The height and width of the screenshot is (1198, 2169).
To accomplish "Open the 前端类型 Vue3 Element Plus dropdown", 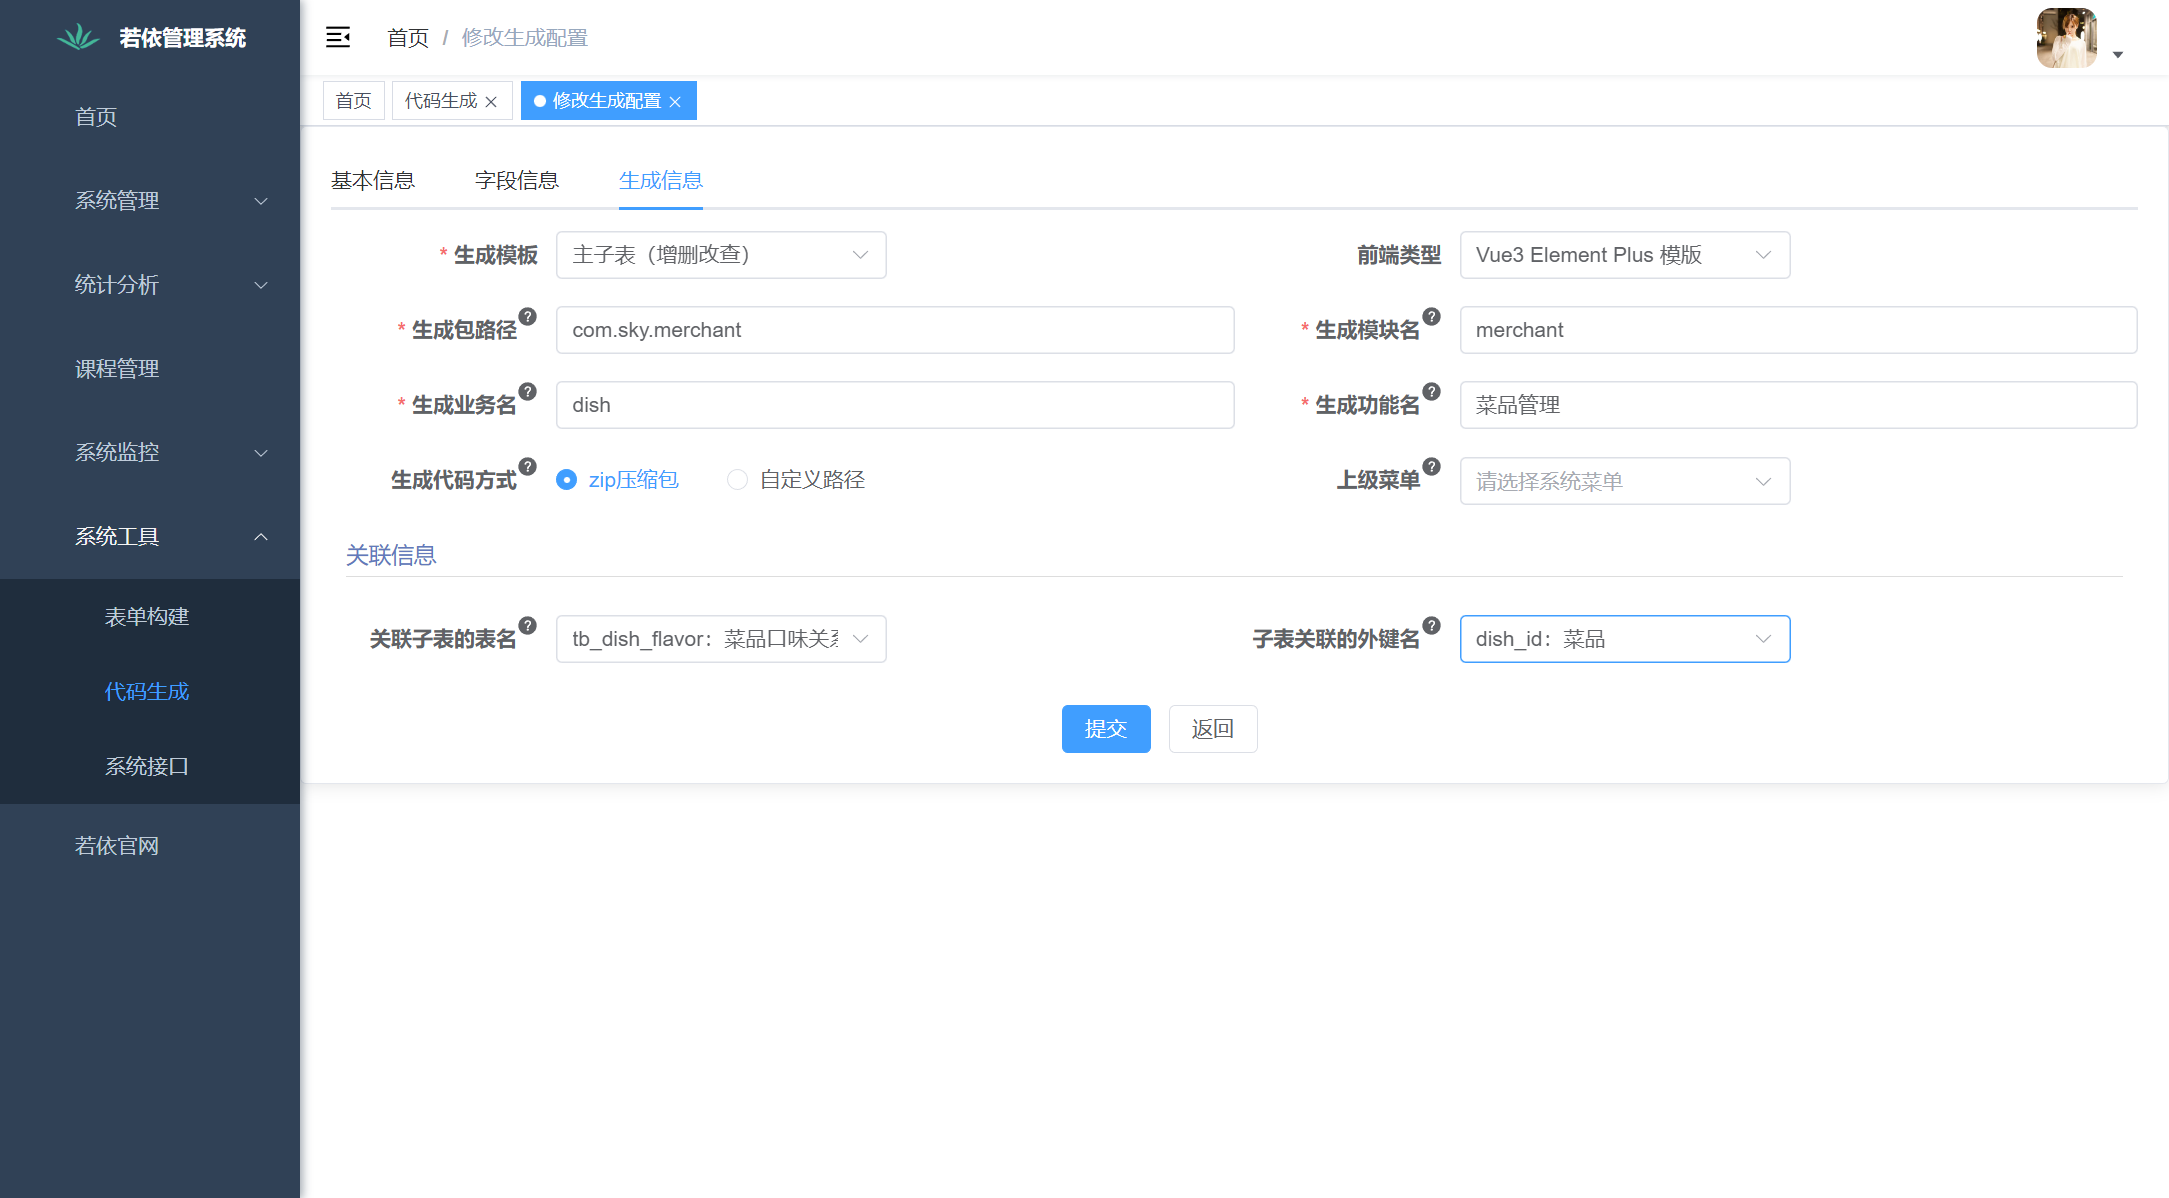I will click(1624, 255).
